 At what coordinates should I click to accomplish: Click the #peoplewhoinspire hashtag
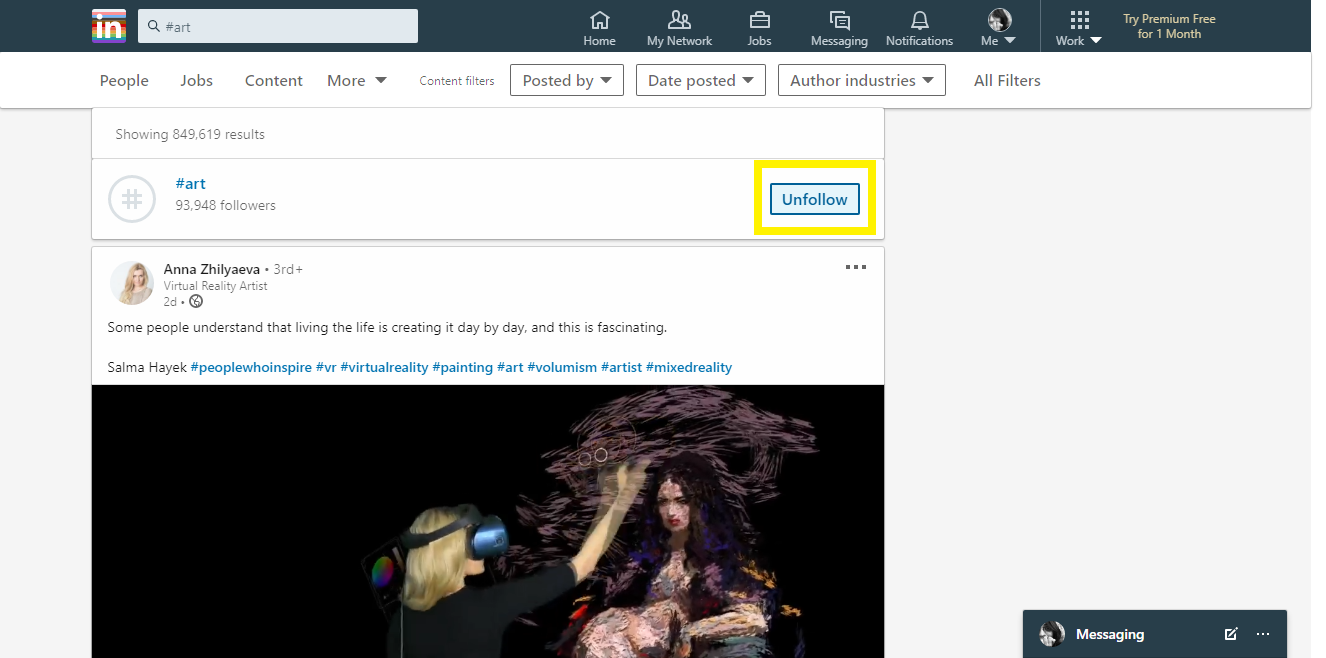(251, 367)
